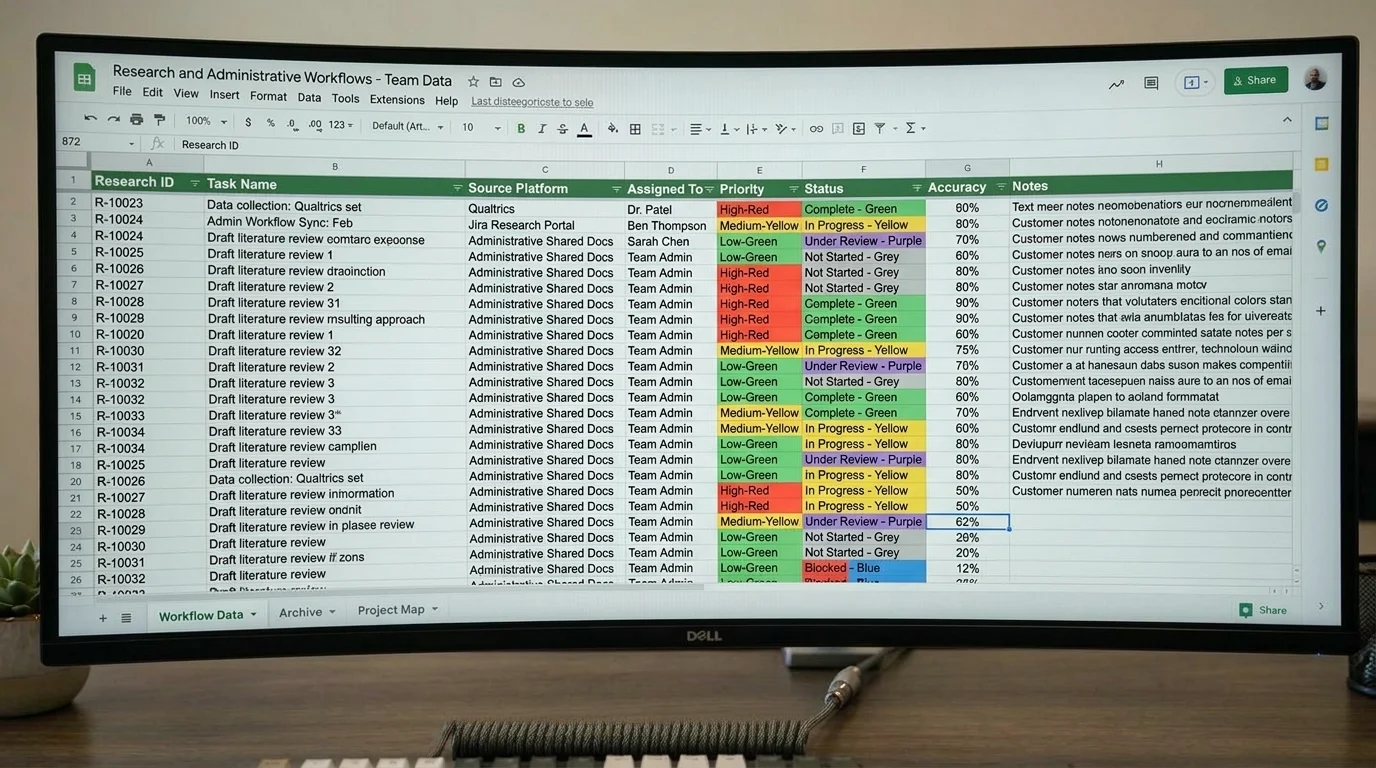The image size is (1376, 768).
Task: Apply currency format with $ icon
Action: (248, 122)
